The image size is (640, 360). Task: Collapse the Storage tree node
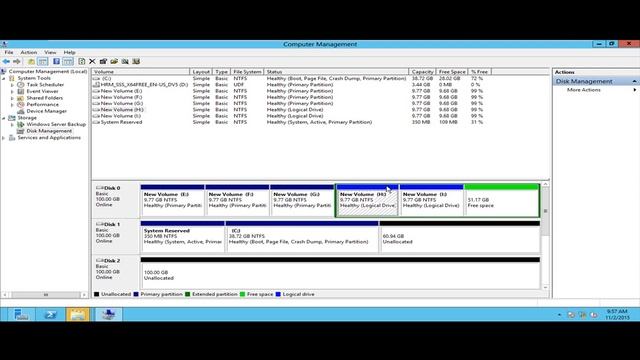(x=4, y=118)
